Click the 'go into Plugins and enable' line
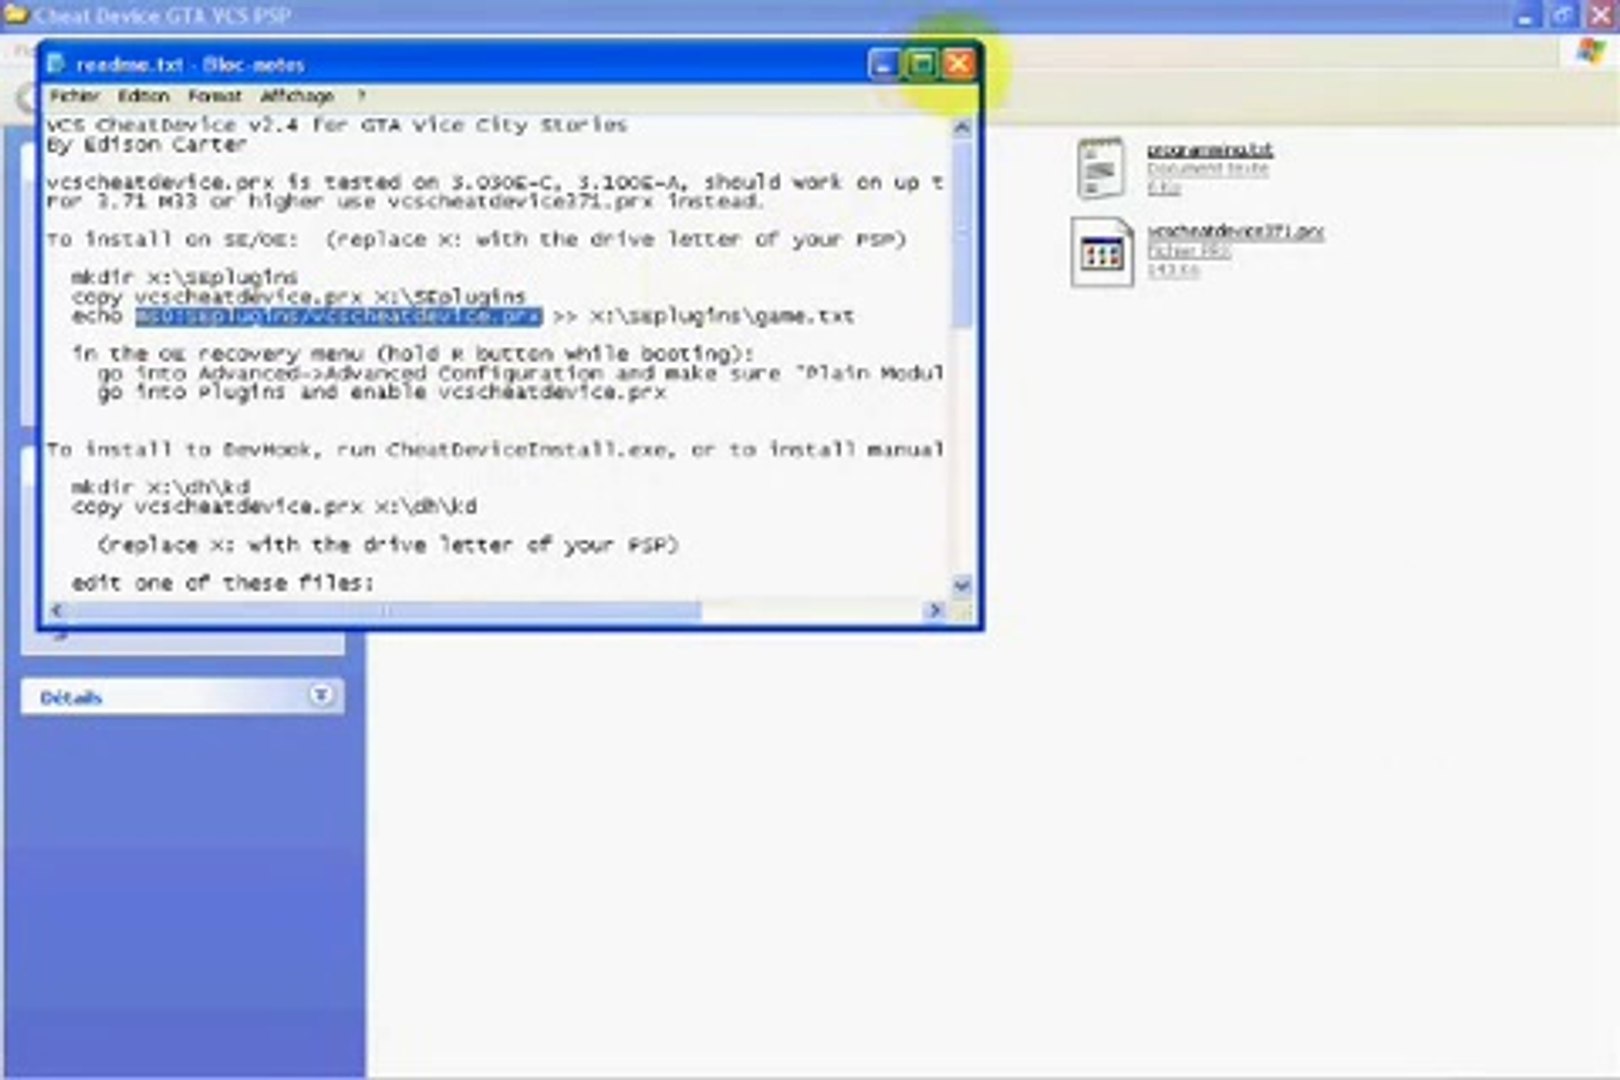This screenshot has width=1620, height=1080. click(382, 392)
